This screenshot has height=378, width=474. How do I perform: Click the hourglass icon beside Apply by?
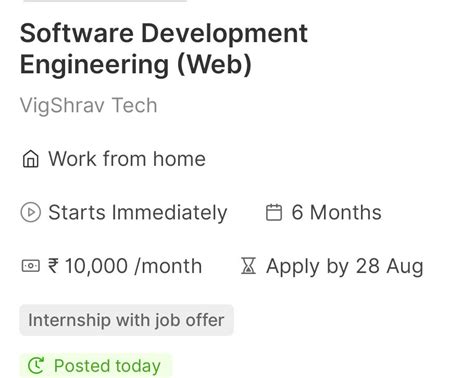248,266
